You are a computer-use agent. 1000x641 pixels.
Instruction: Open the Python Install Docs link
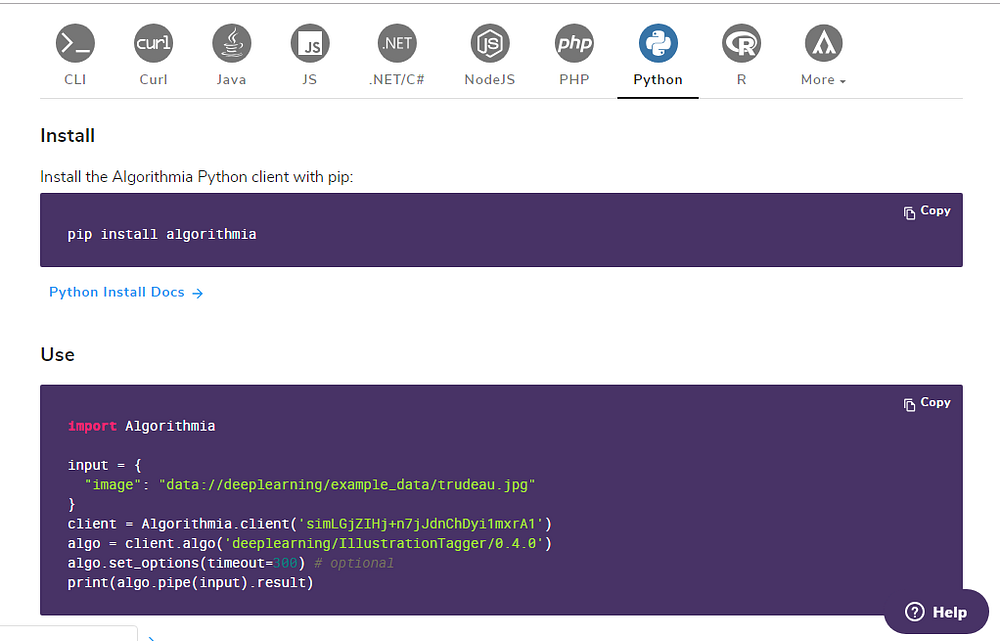point(117,292)
